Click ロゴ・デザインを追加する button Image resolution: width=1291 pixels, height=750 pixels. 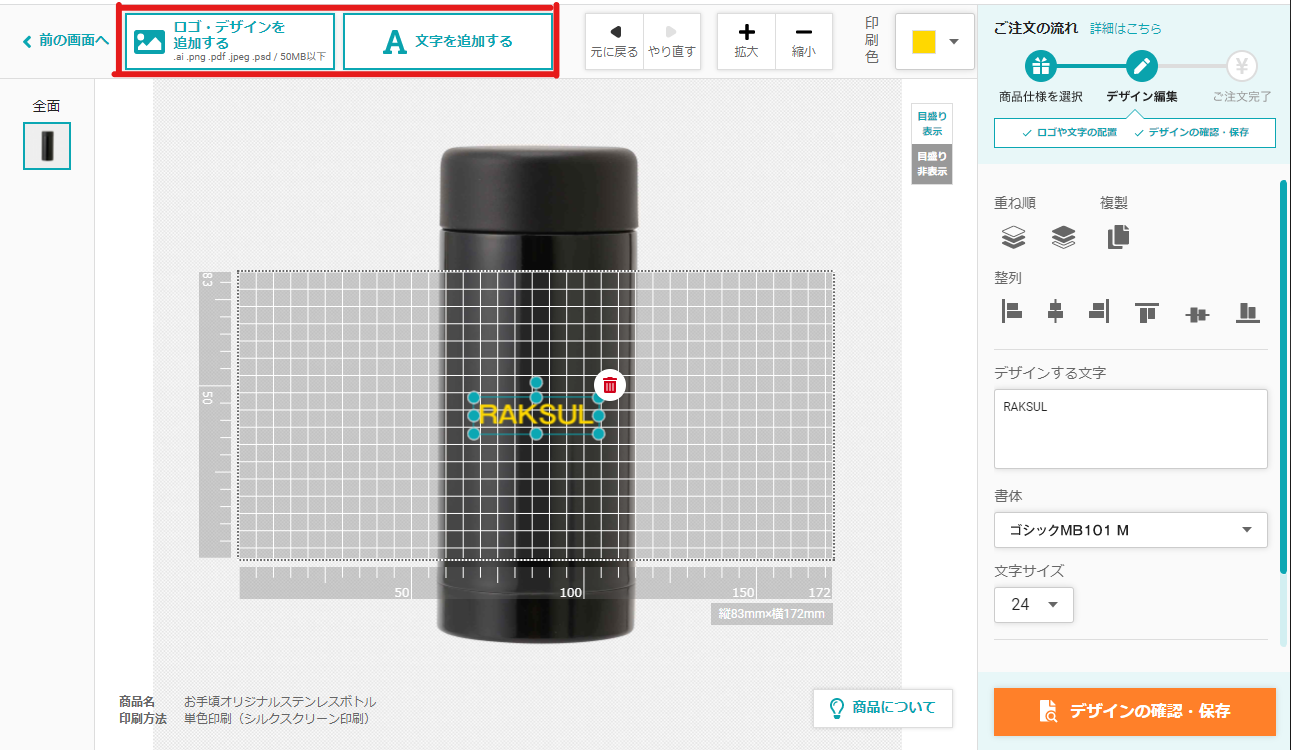click(230, 42)
